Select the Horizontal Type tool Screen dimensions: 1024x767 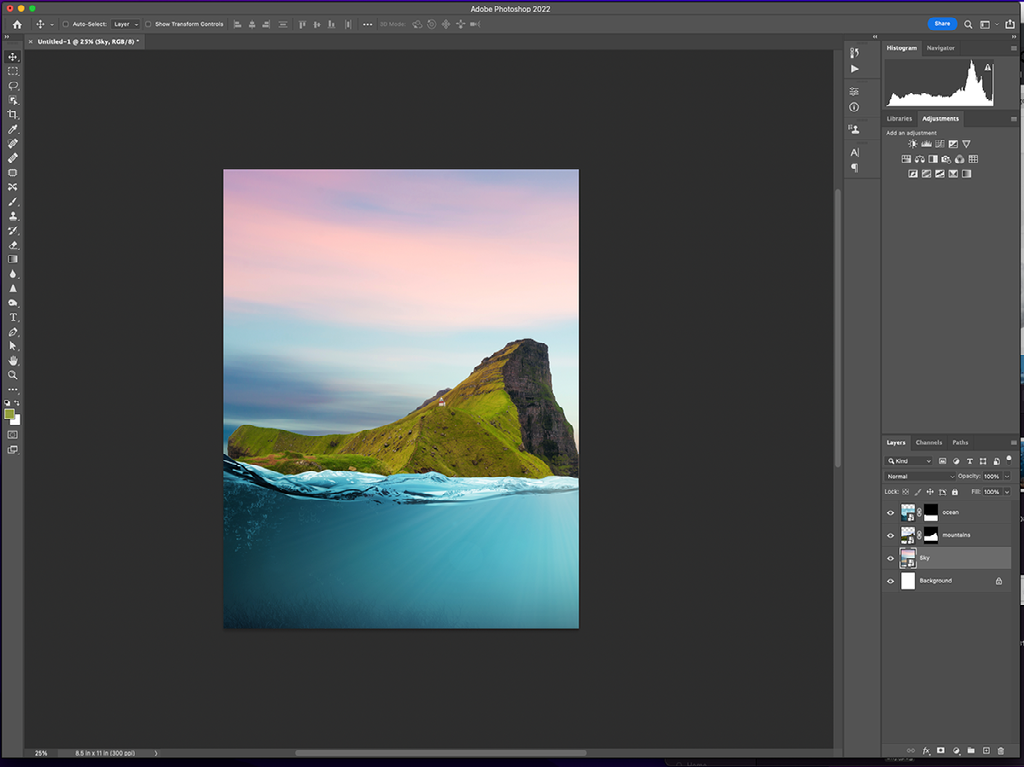click(13, 317)
